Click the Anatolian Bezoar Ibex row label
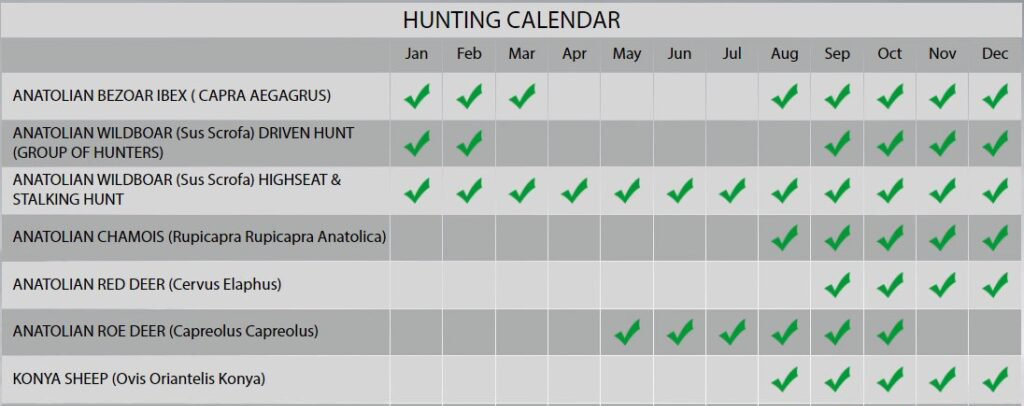1024x406 pixels. coord(172,96)
